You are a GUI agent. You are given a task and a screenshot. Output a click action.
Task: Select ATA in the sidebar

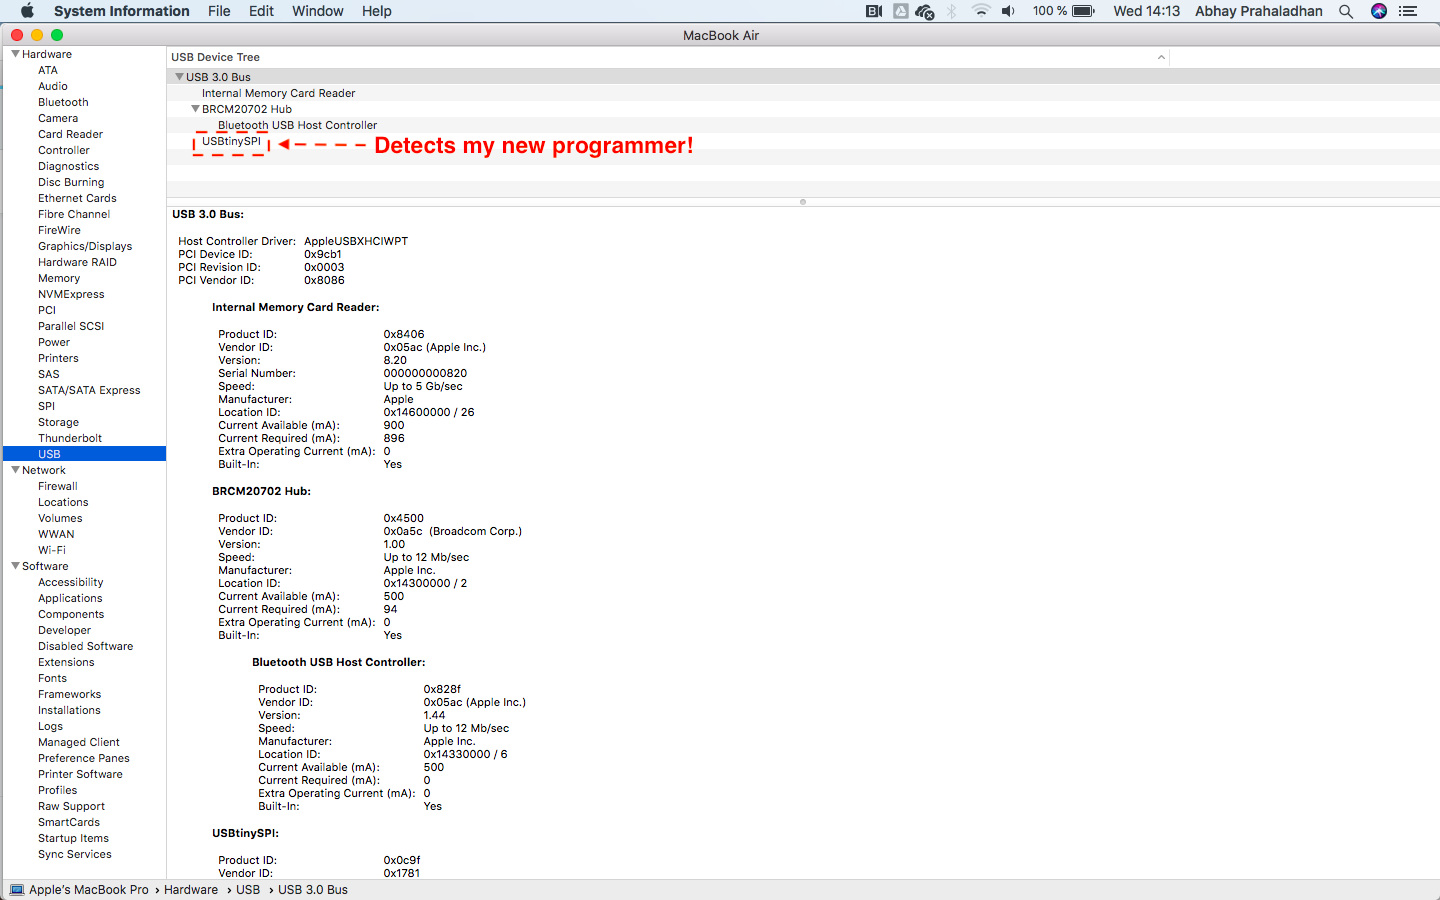(48, 70)
